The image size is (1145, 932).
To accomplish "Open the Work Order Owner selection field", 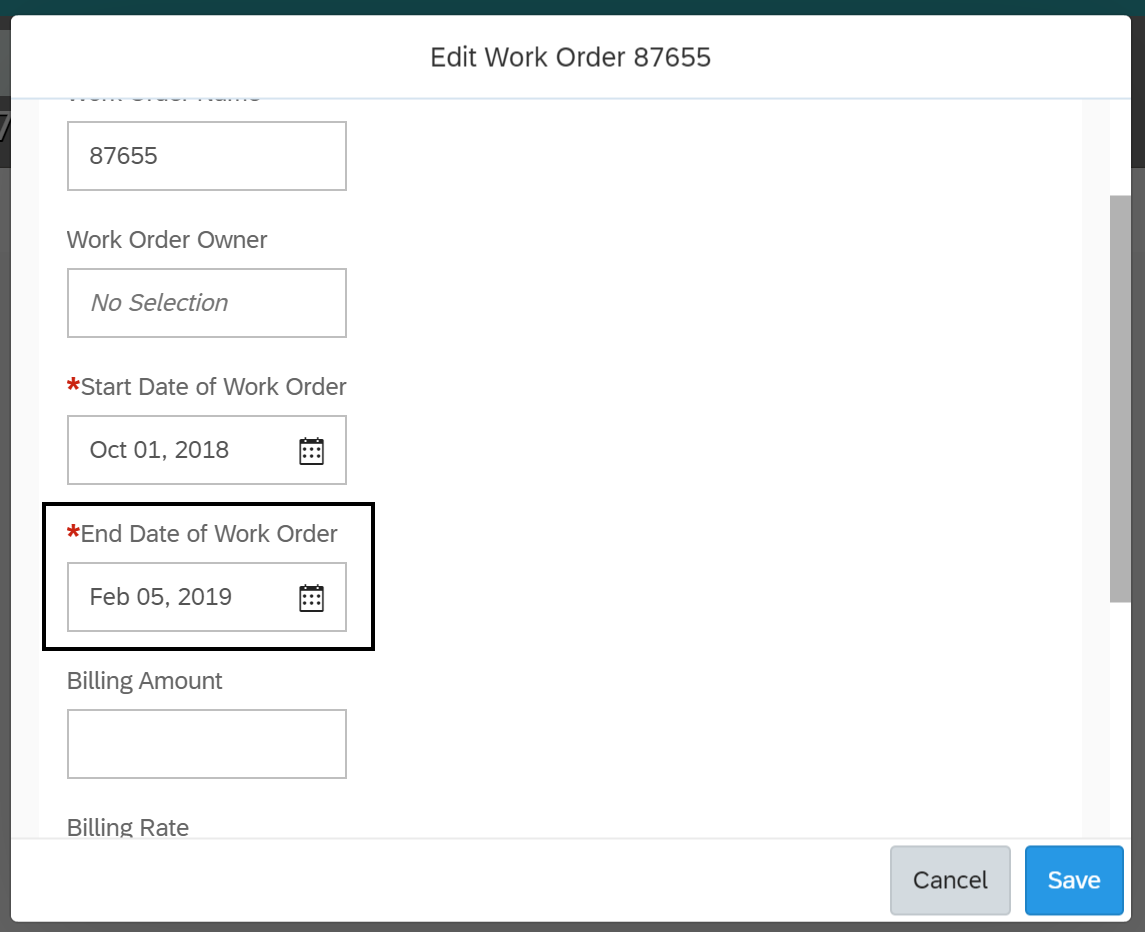I will [x=207, y=303].
